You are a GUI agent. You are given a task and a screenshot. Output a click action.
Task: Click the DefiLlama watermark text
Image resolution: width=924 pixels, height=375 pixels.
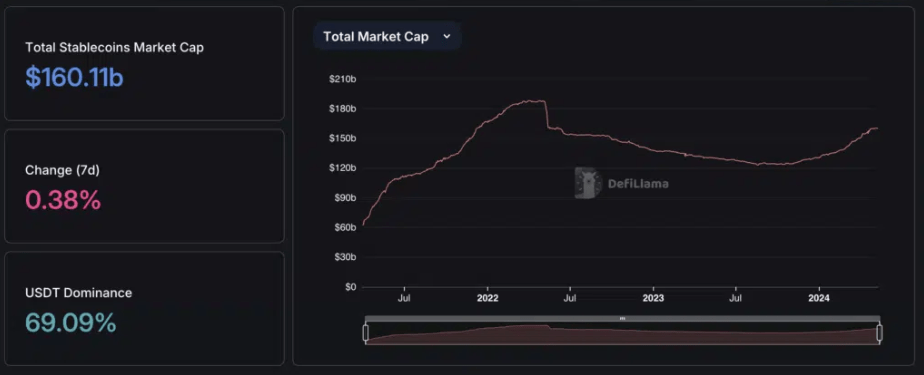pos(638,184)
